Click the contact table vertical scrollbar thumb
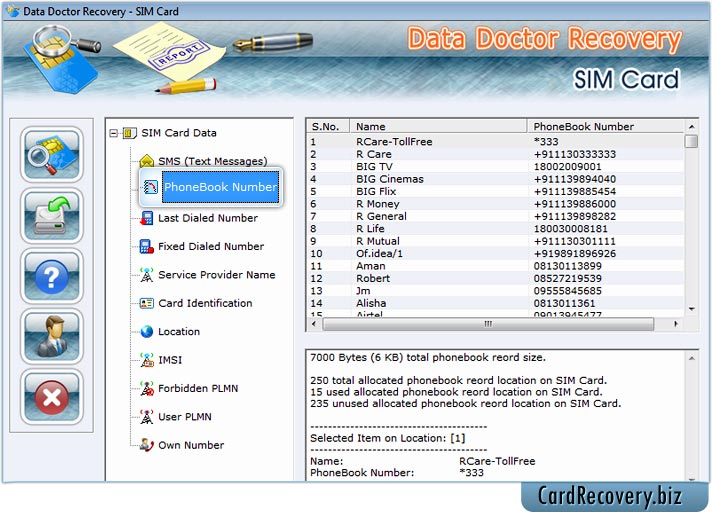 pos(691,141)
